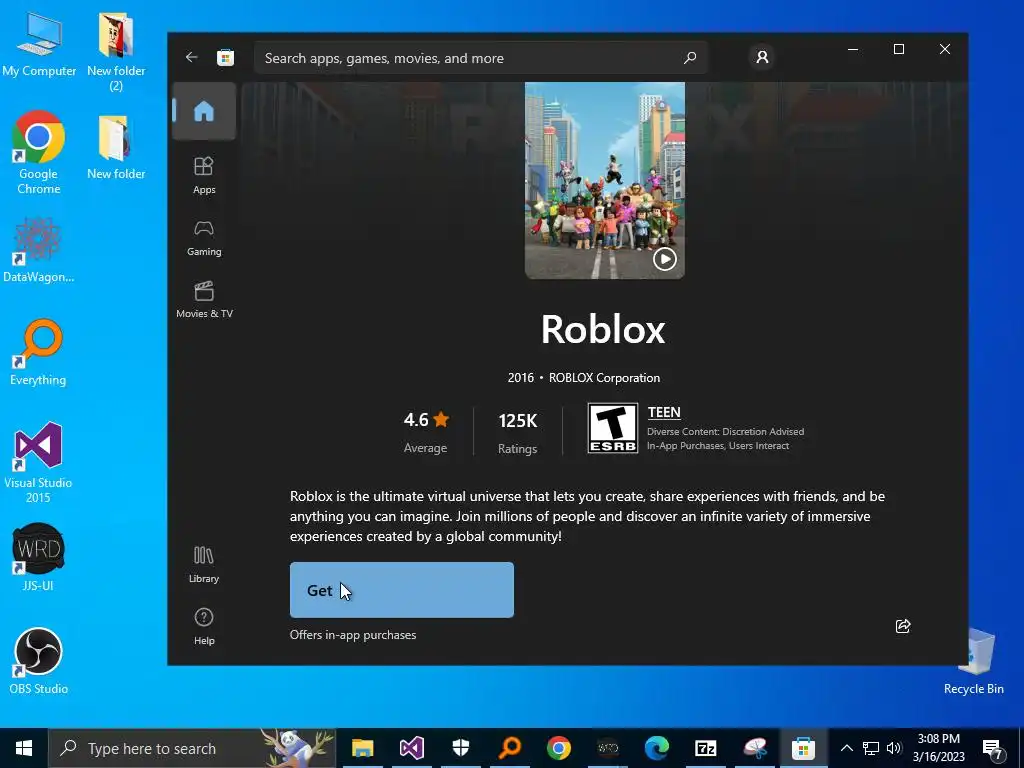Click the Roblox cover art thumbnail

(605, 180)
